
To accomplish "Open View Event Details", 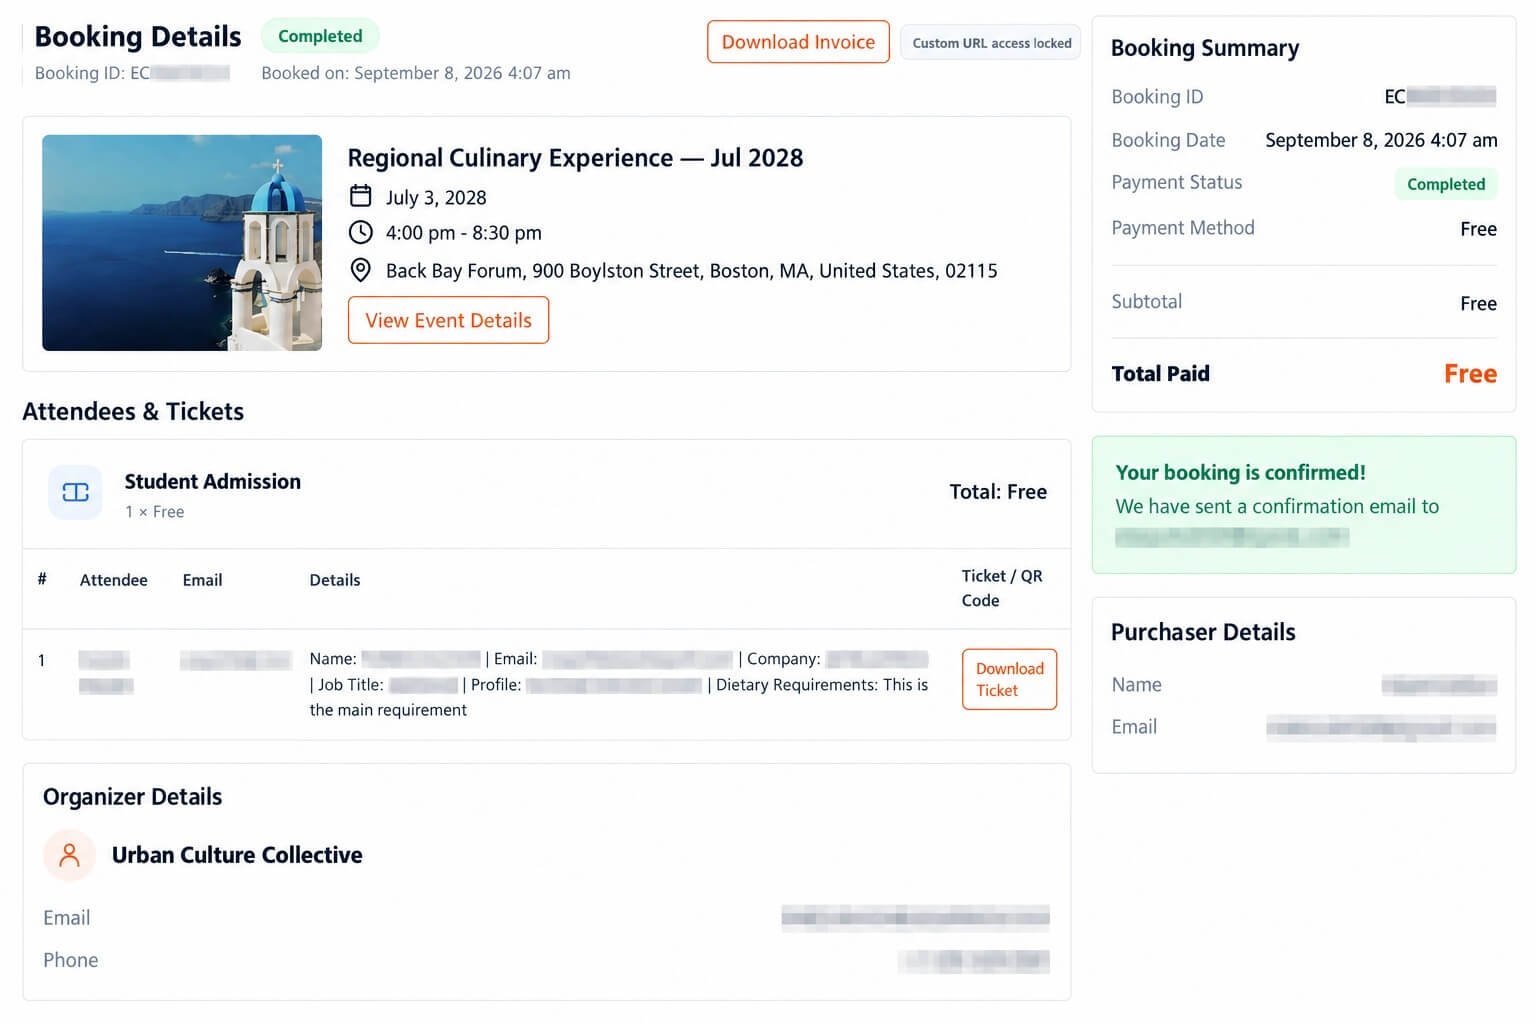I will [x=448, y=320].
